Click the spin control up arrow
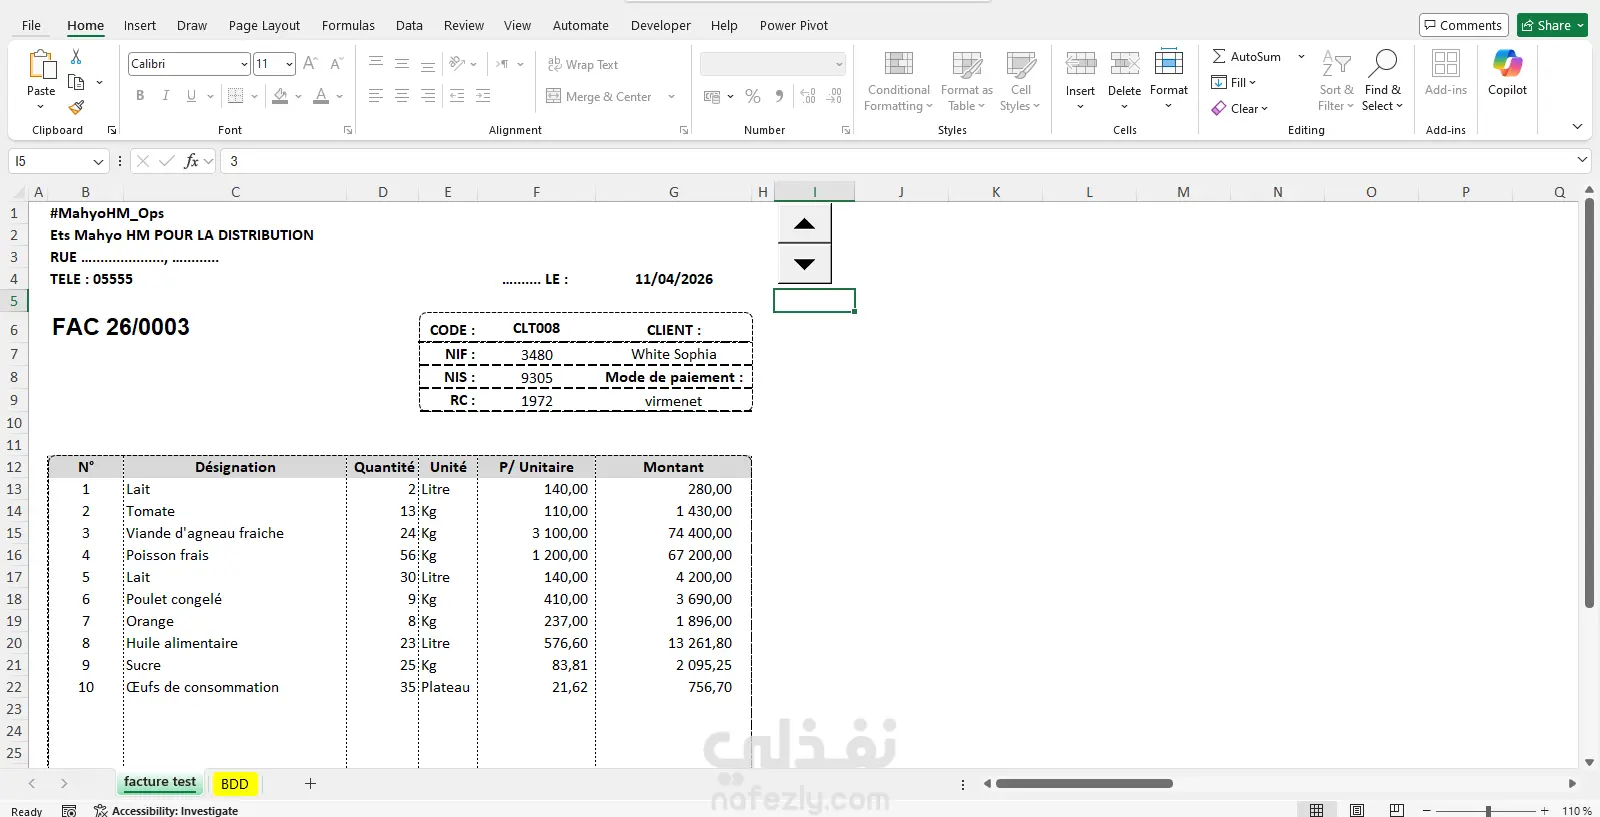Image resolution: width=1600 pixels, height=817 pixels. pos(804,224)
